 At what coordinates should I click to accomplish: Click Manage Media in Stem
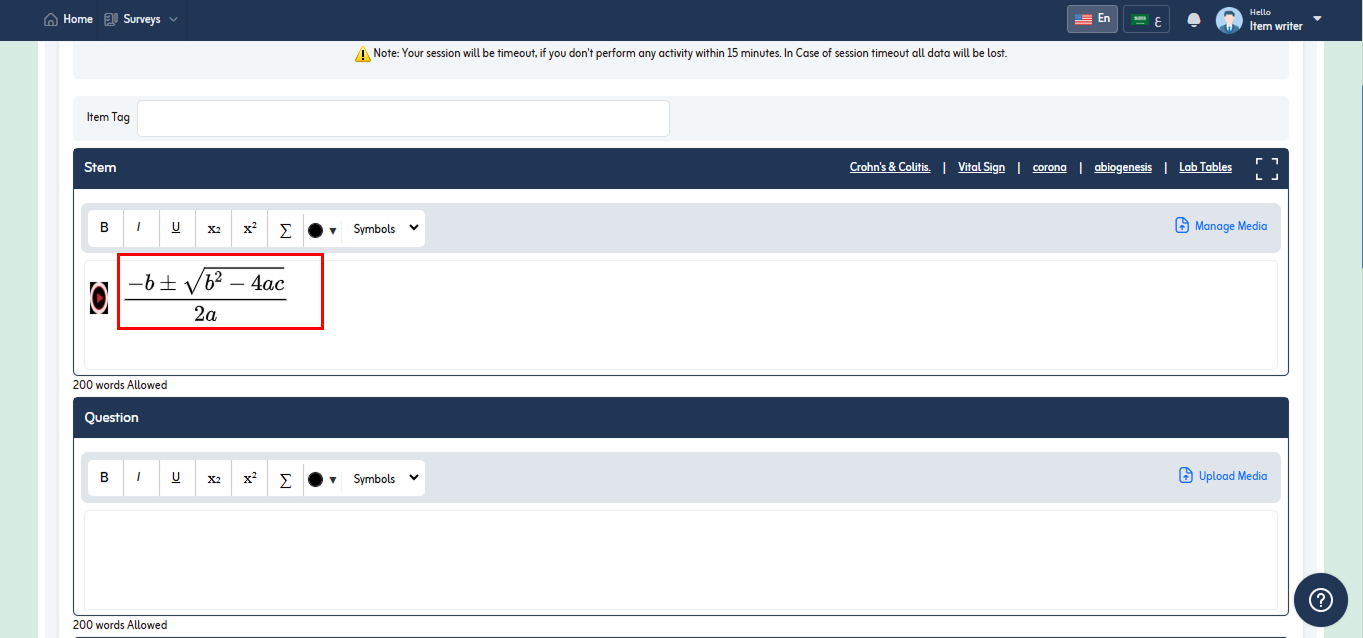(1221, 226)
